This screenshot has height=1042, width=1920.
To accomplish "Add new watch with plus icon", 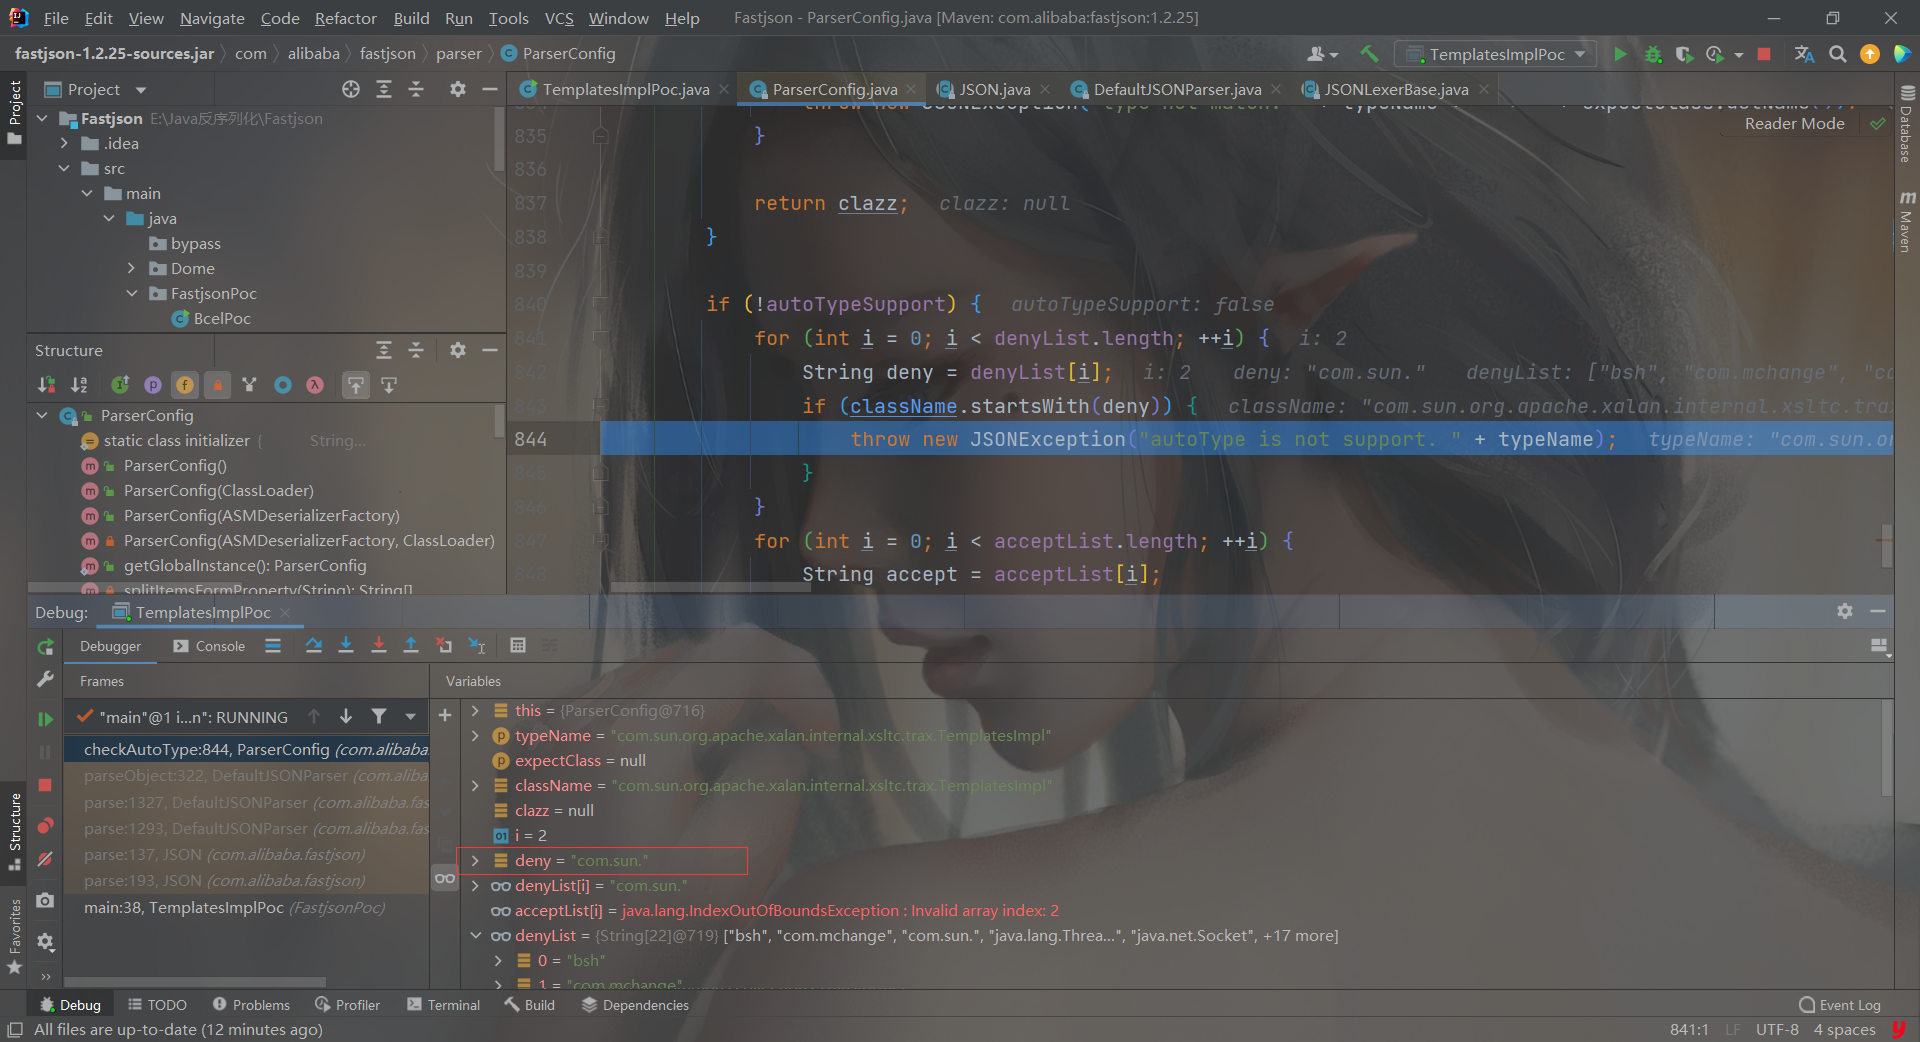I will (x=445, y=715).
